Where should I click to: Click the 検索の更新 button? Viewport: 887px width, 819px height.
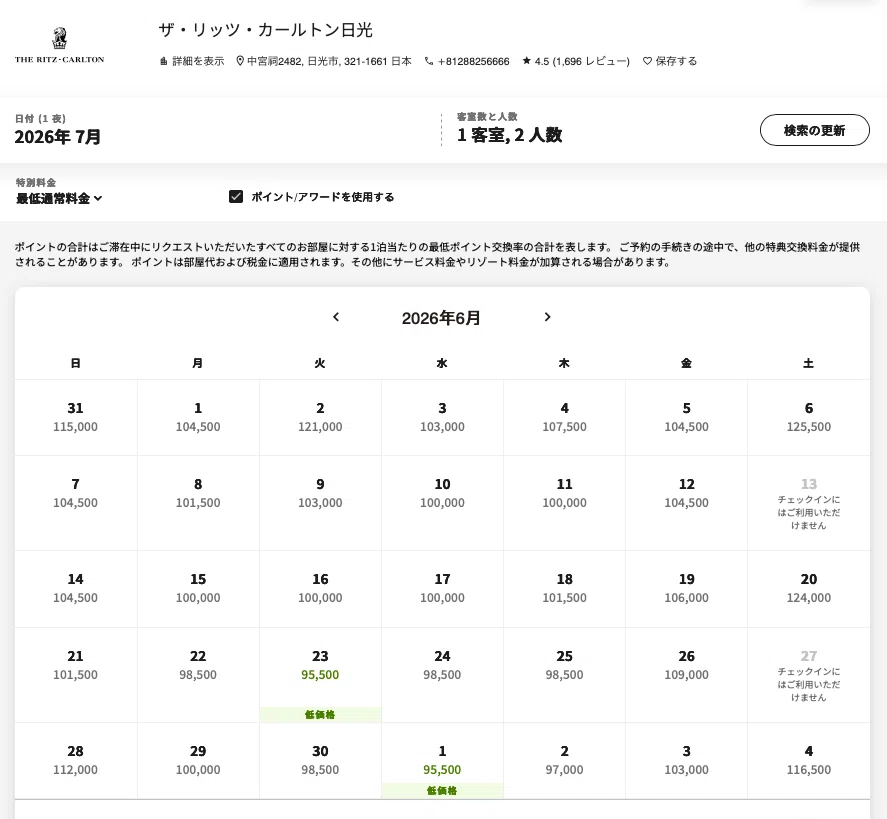815,130
